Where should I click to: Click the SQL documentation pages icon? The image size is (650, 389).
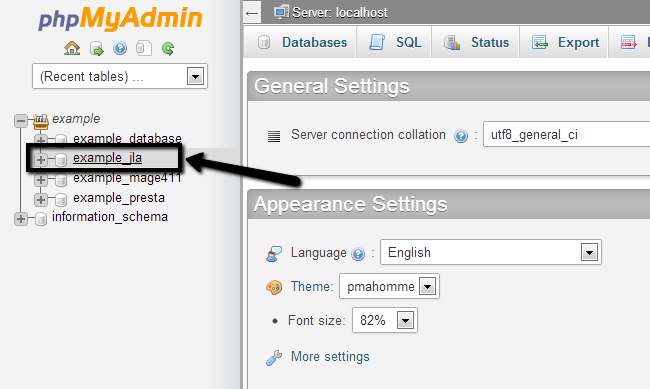coord(144,49)
